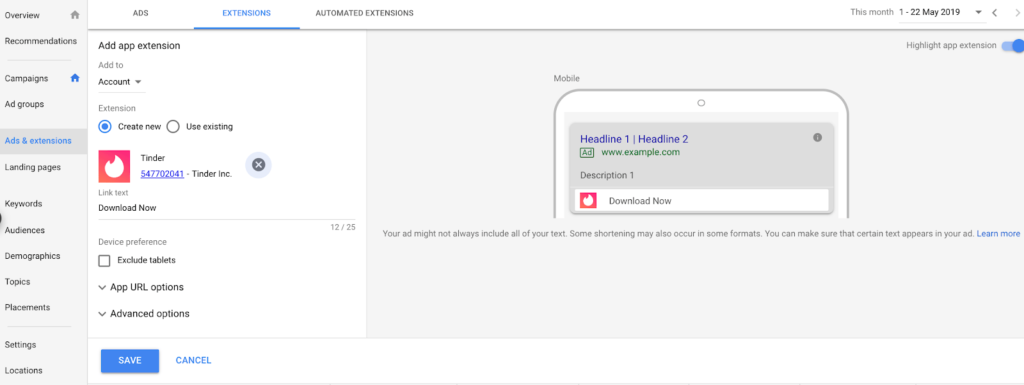The image size is (1024, 385).
Task: Click the green Ad badge in the preview
Action: pos(586,153)
